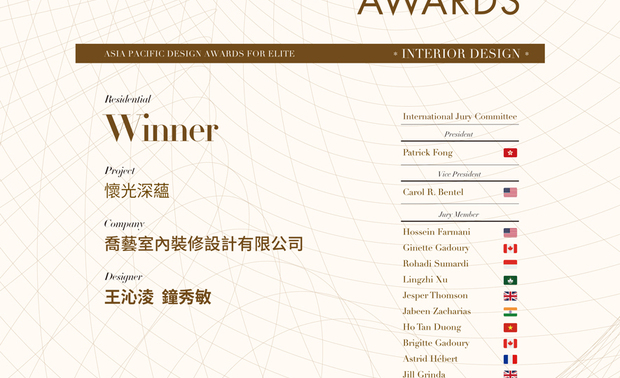Click the France flag beside Astrid Hébert
620x378 pixels.
pyautogui.click(x=510, y=359)
